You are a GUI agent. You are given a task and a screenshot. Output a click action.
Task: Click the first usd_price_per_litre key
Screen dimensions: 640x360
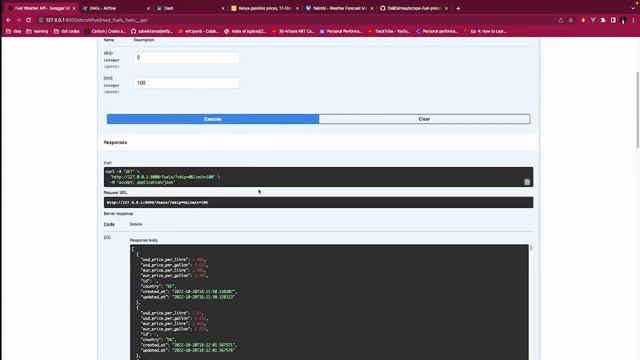[165, 260]
